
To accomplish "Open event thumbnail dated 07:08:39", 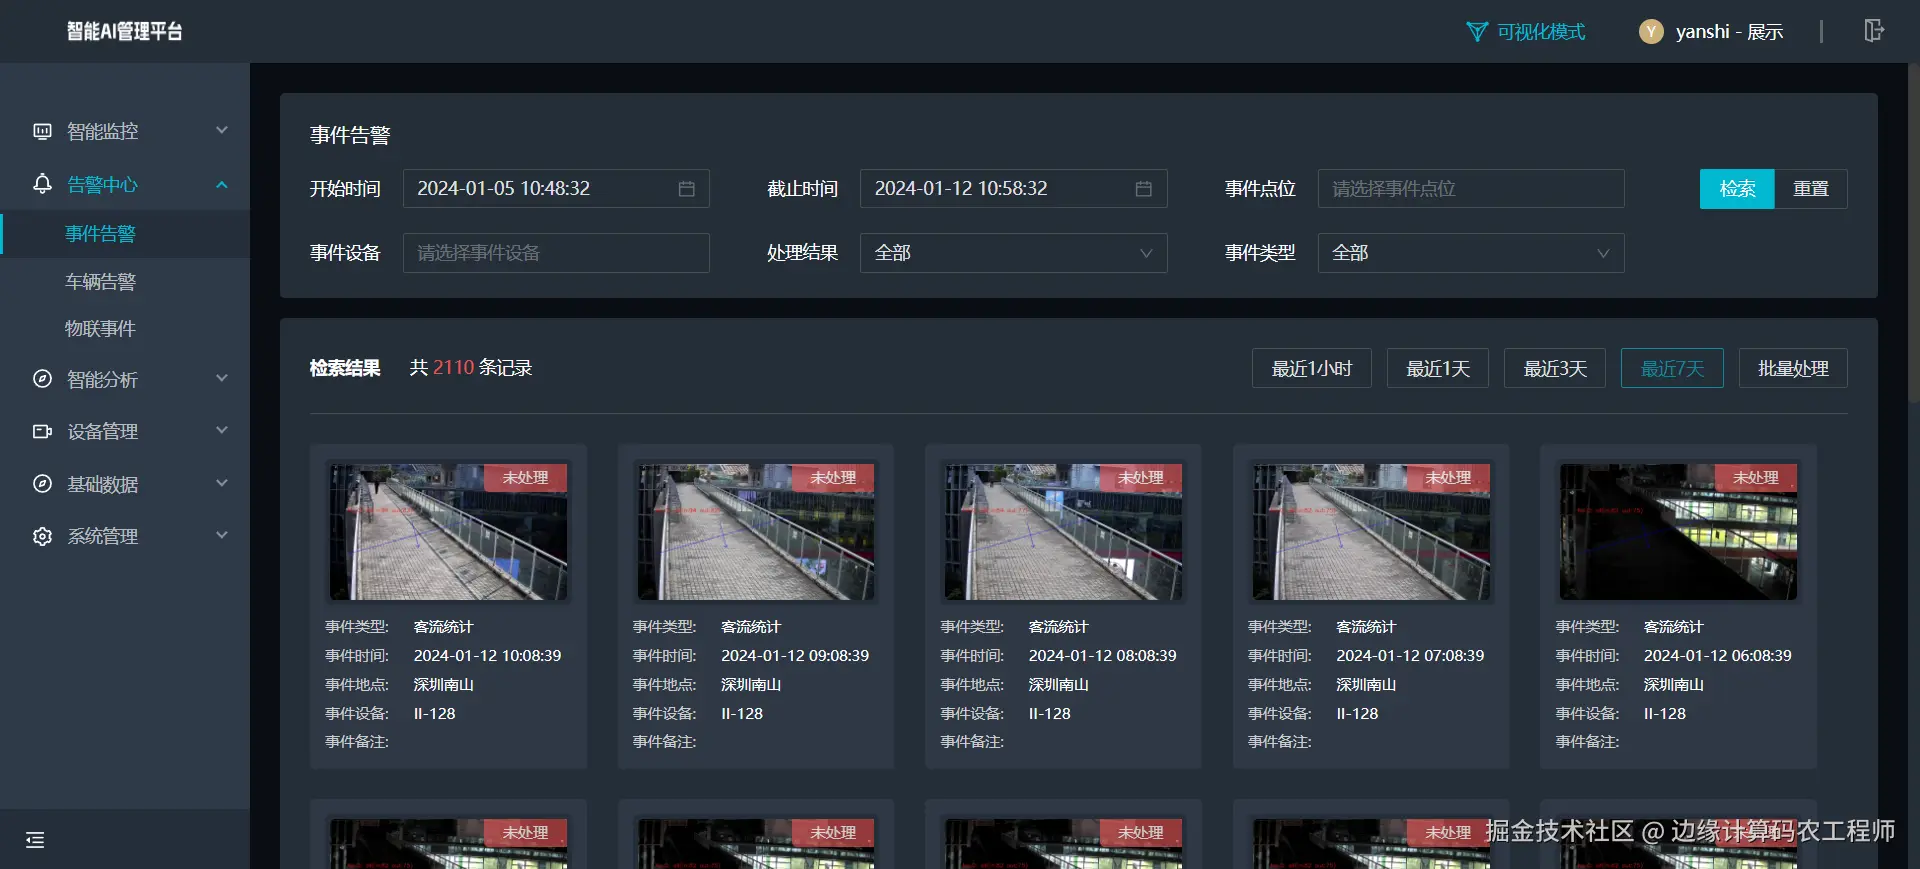I will click(x=1371, y=532).
